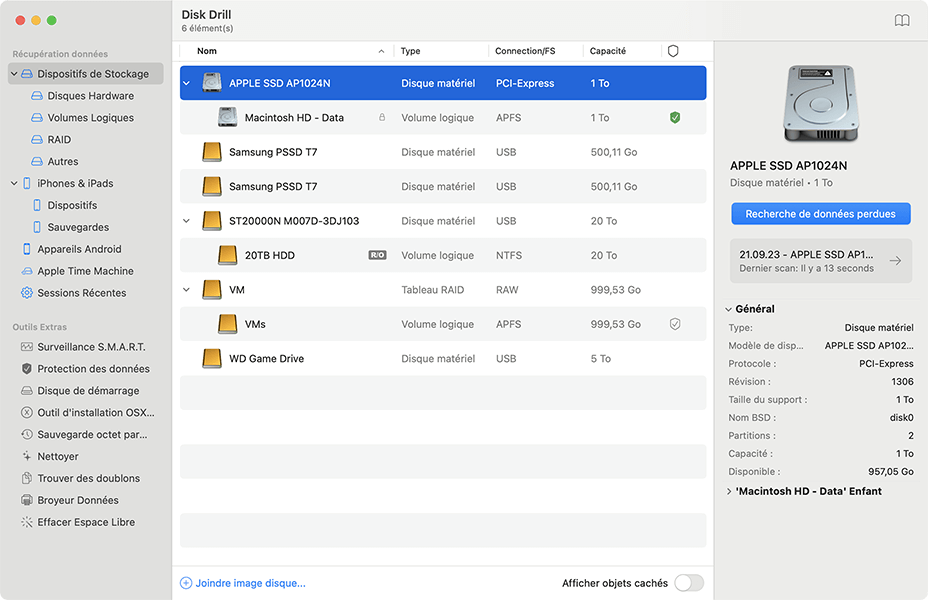The image size is (928, 600).
Task: Open the 21.09.23 - APPLE SSD last scan
Action: [x=820, y=261]
